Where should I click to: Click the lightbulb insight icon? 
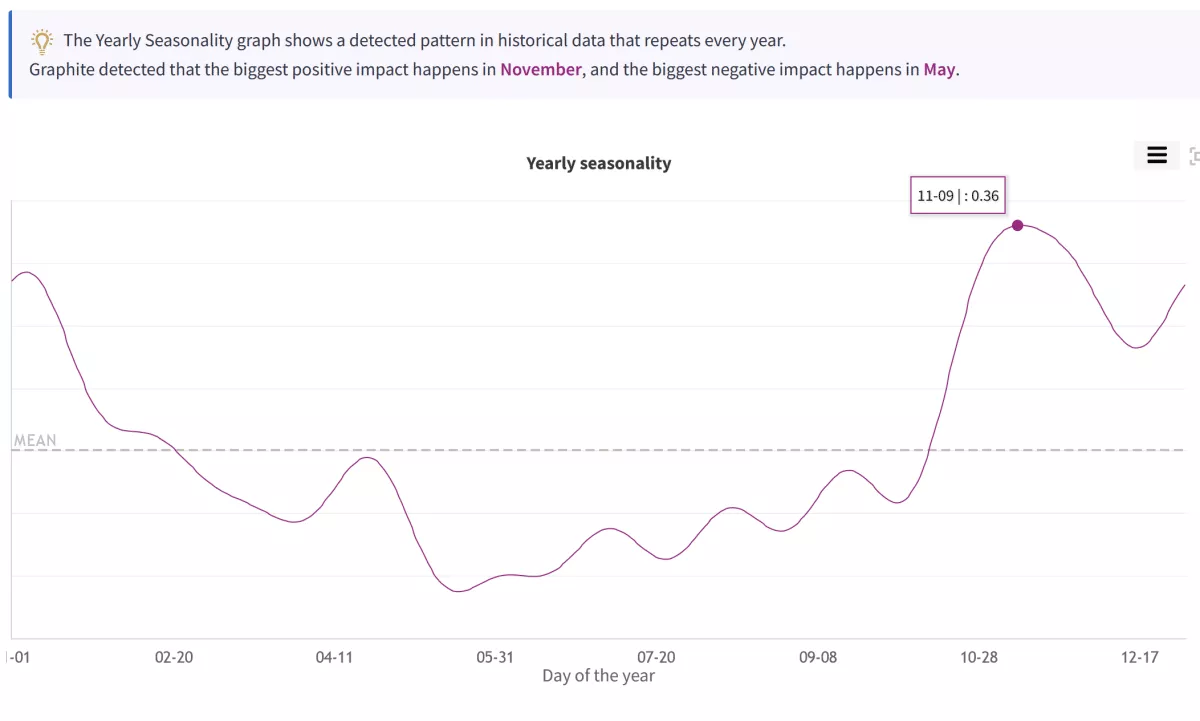click(x=41, y=41)
